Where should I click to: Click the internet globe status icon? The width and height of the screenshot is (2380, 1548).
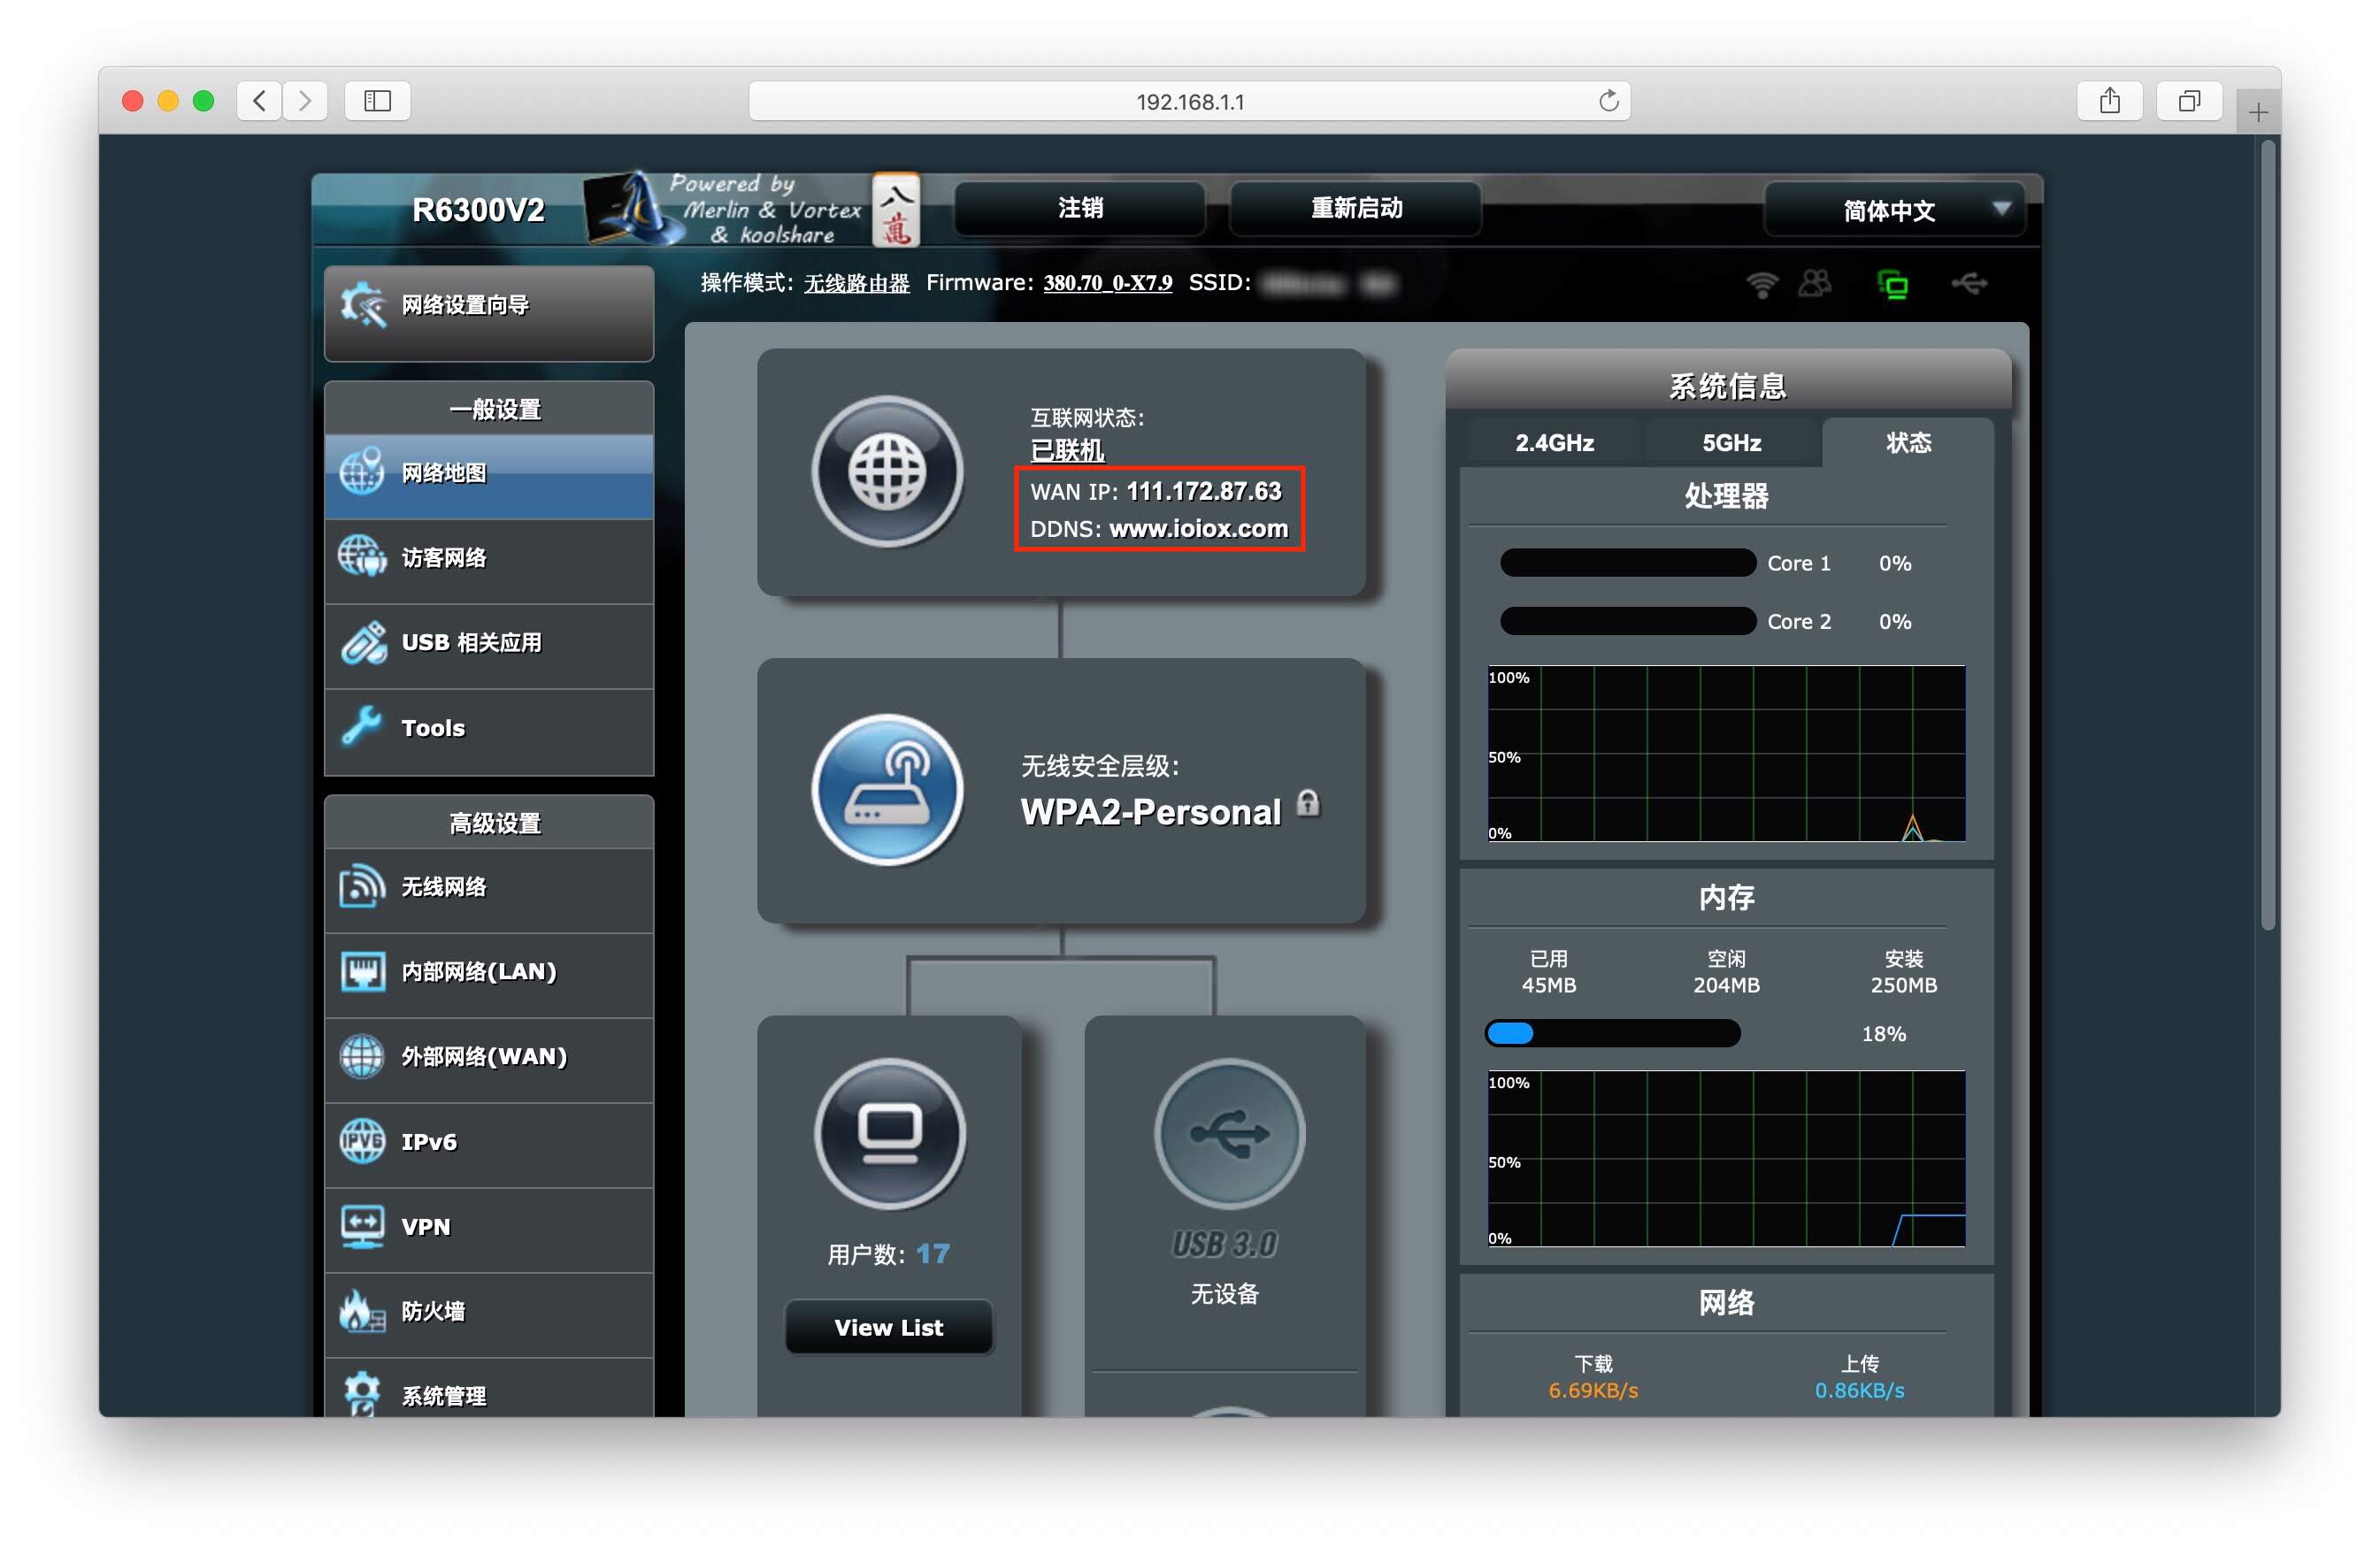887,472
